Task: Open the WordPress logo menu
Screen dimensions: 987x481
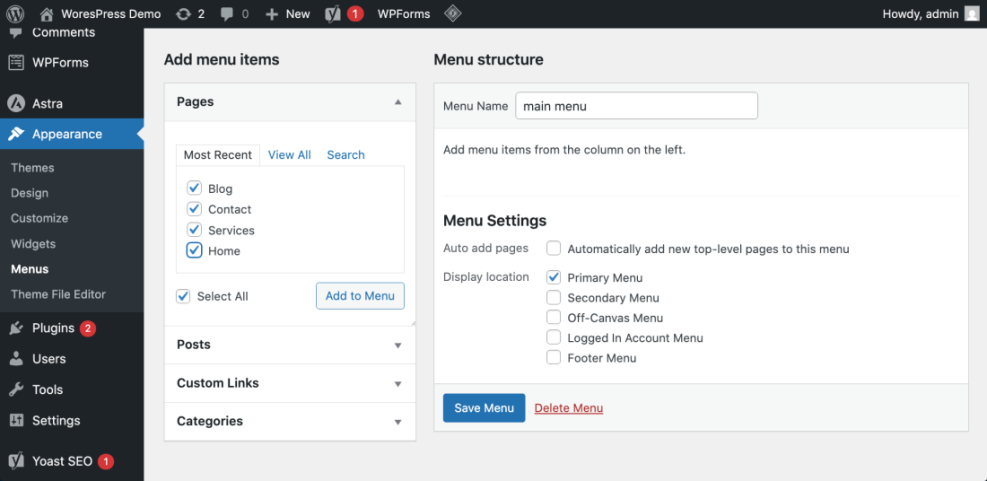Action: (15, 14)
